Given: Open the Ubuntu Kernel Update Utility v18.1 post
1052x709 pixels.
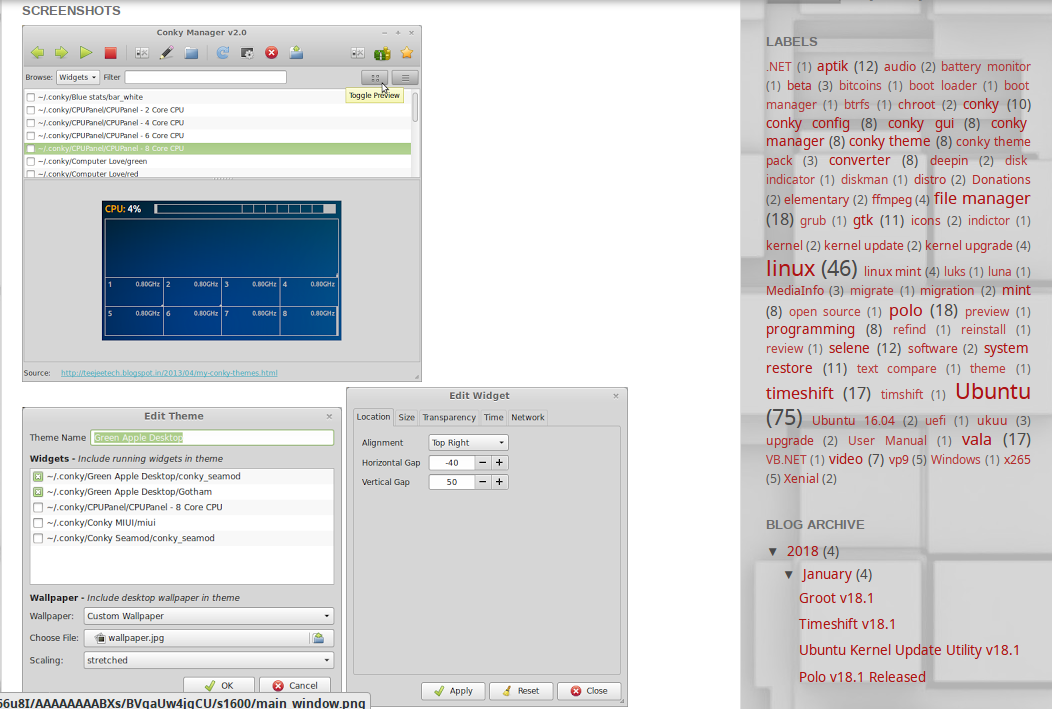Looking at the screenshot, I should tap(909, 651).
